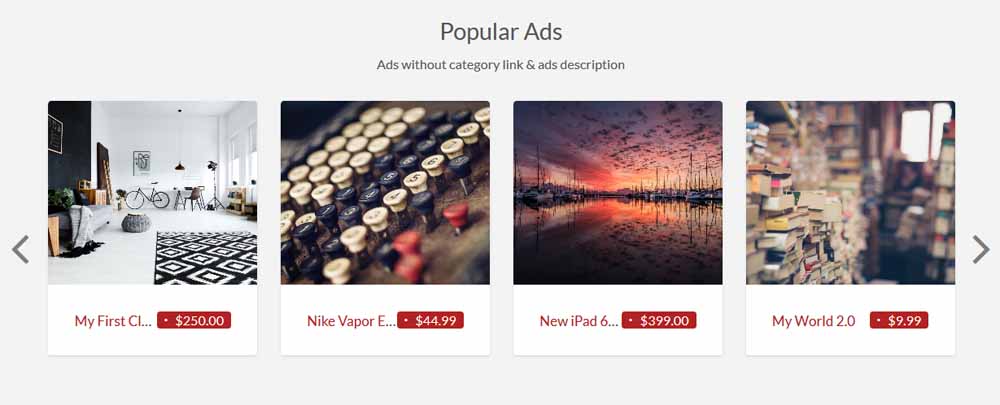Click the dot icon beside $9.99
The width and height of the screenshot is (1000, 405).
(878, 321)
